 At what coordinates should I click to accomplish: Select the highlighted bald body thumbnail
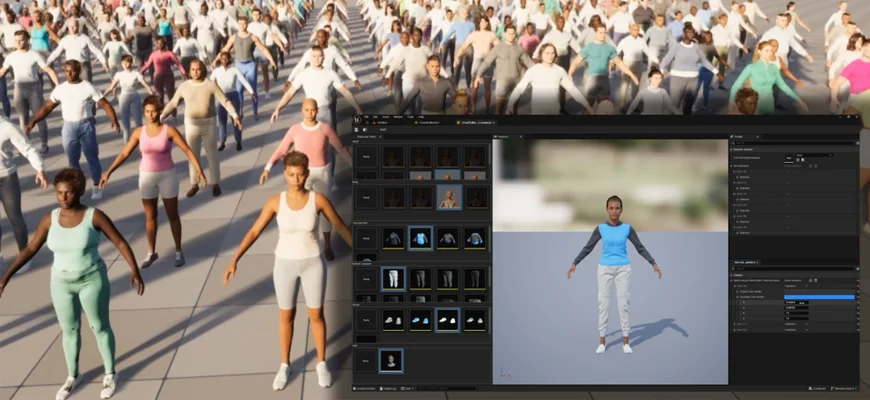[448, 198]
